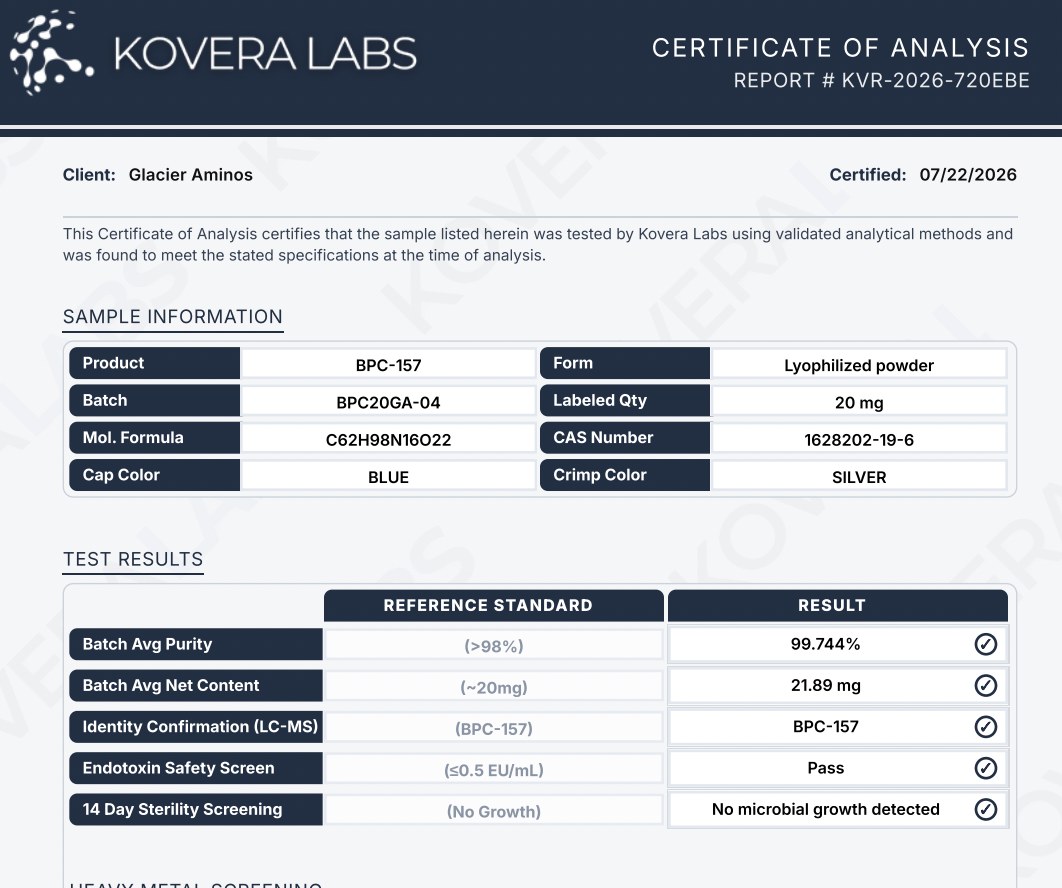Click the Batch Avg Net Content row label
The image size is (1062, 888).
196,685
